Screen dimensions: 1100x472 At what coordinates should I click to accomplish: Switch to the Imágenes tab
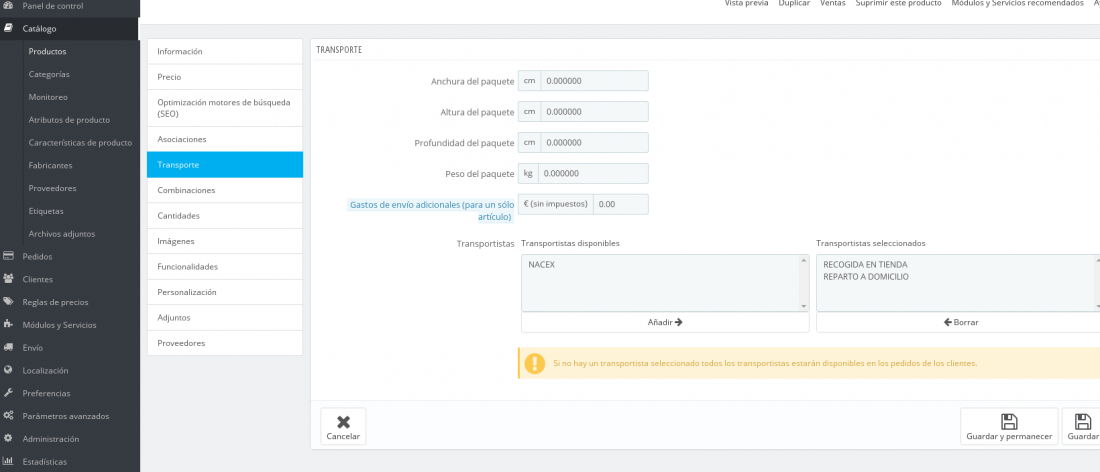(224, 241)
